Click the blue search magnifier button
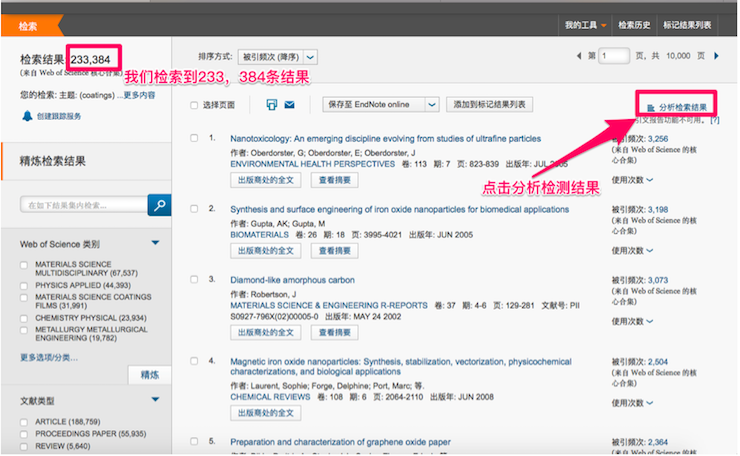Image resolution: width=740 pixels, height=456 pixels. (x=159, y=205)
